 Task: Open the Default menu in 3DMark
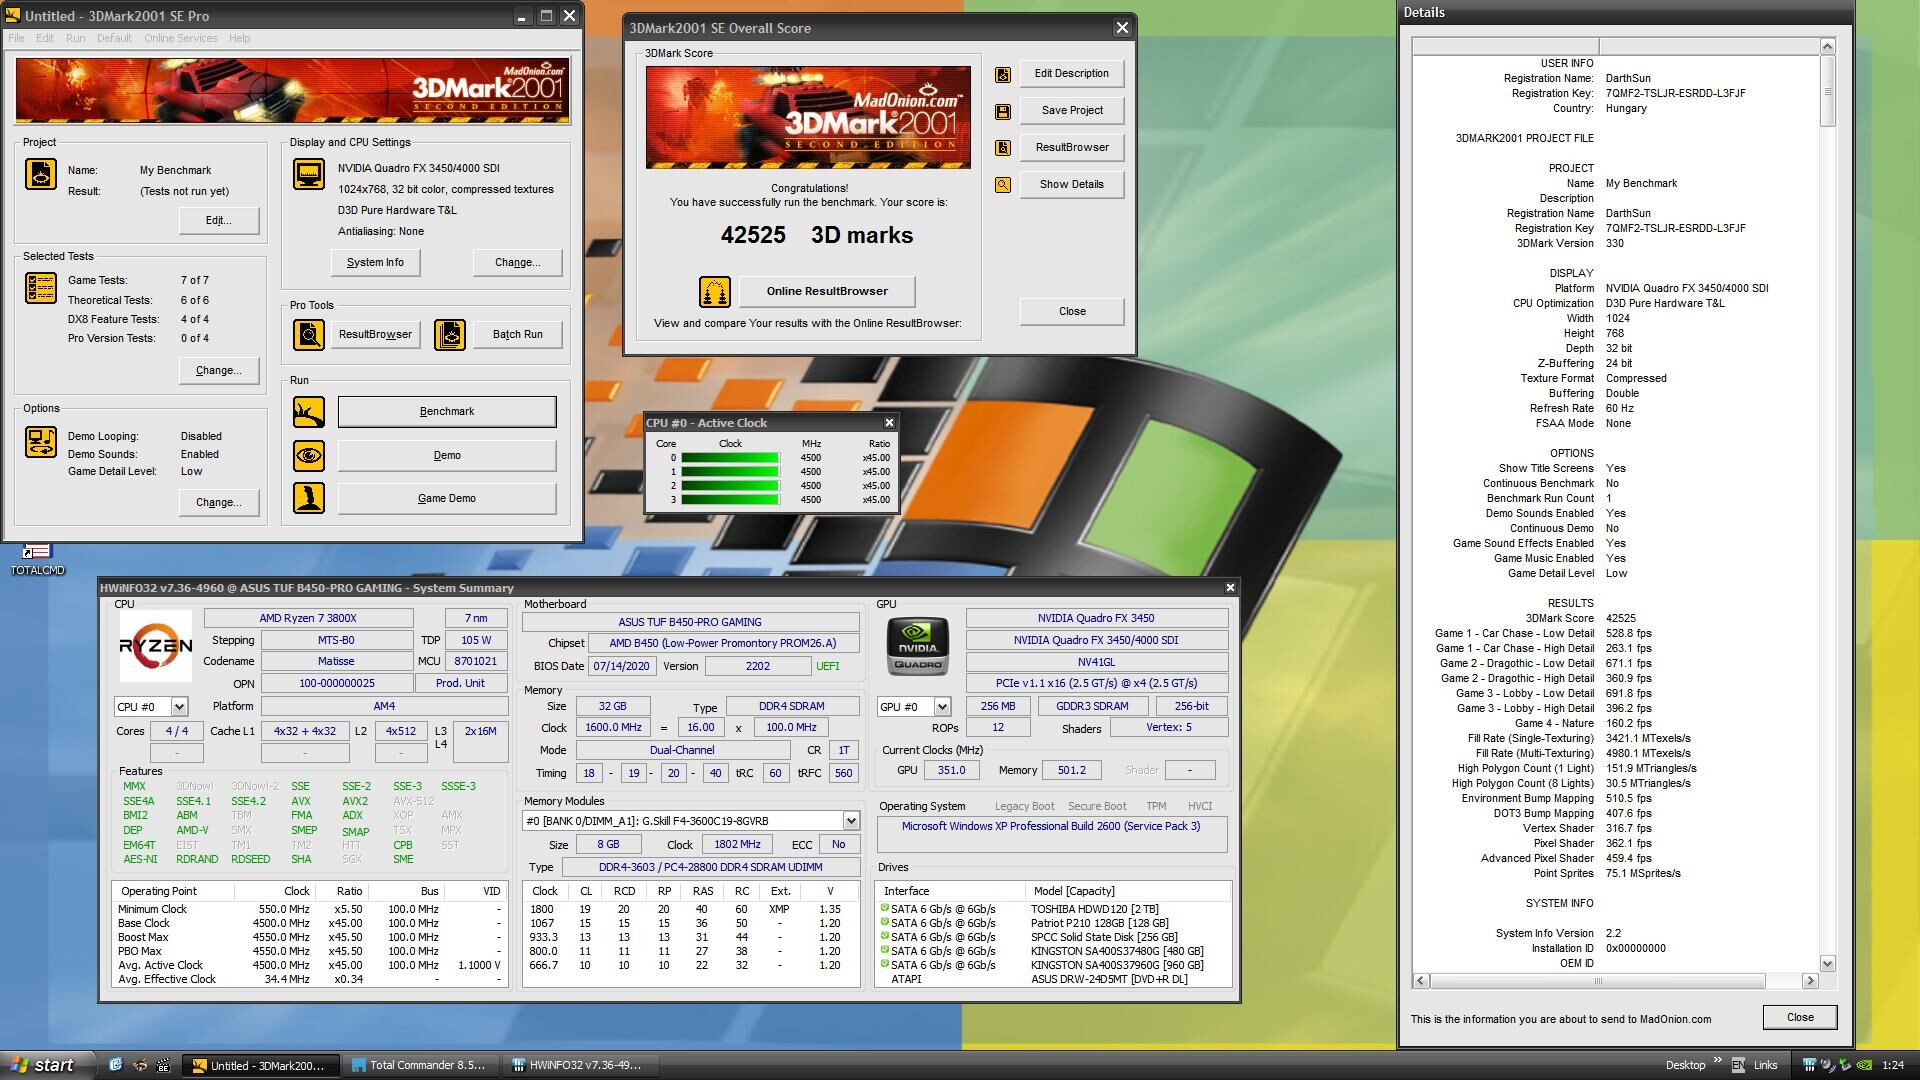114,38
